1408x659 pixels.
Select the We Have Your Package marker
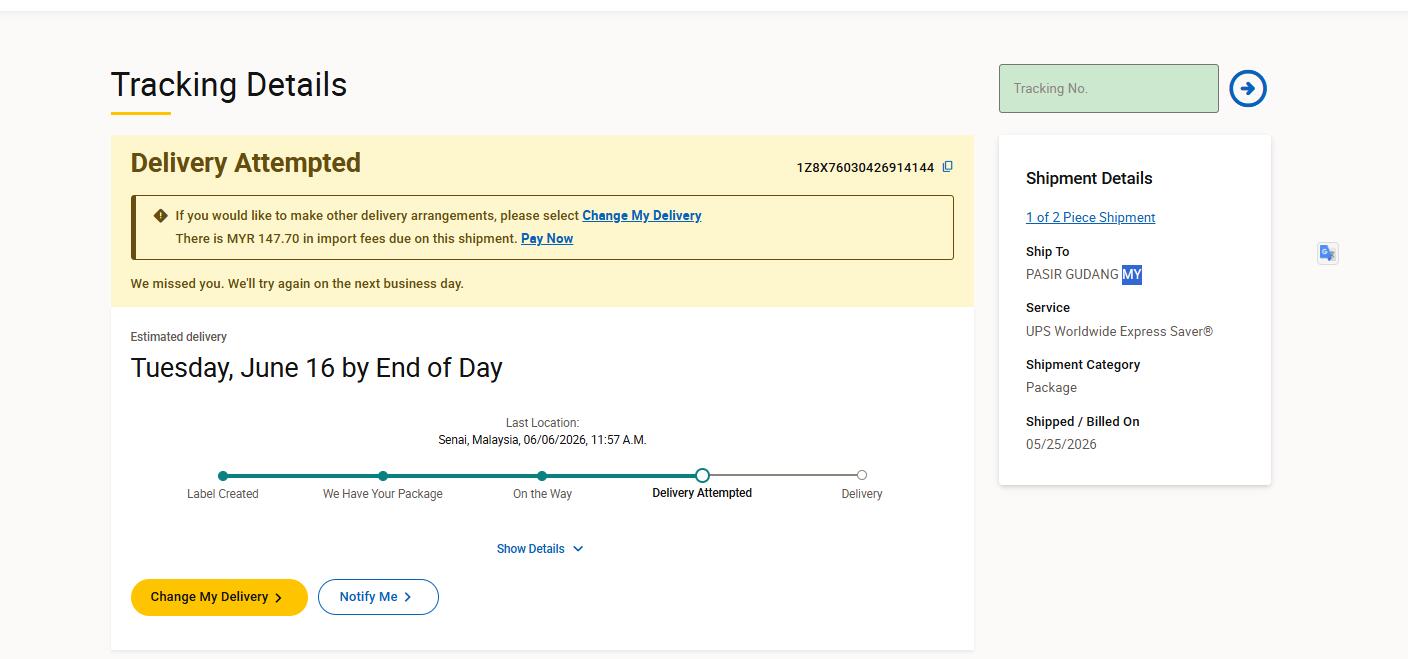point(383,476)
